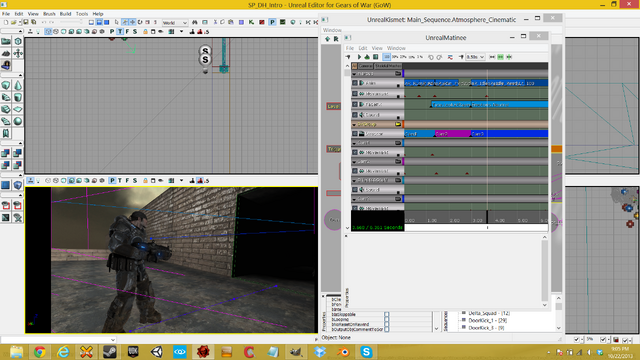Select rotate widget mode in main toolbar
The image size is (640, 360).
point(140,22)
